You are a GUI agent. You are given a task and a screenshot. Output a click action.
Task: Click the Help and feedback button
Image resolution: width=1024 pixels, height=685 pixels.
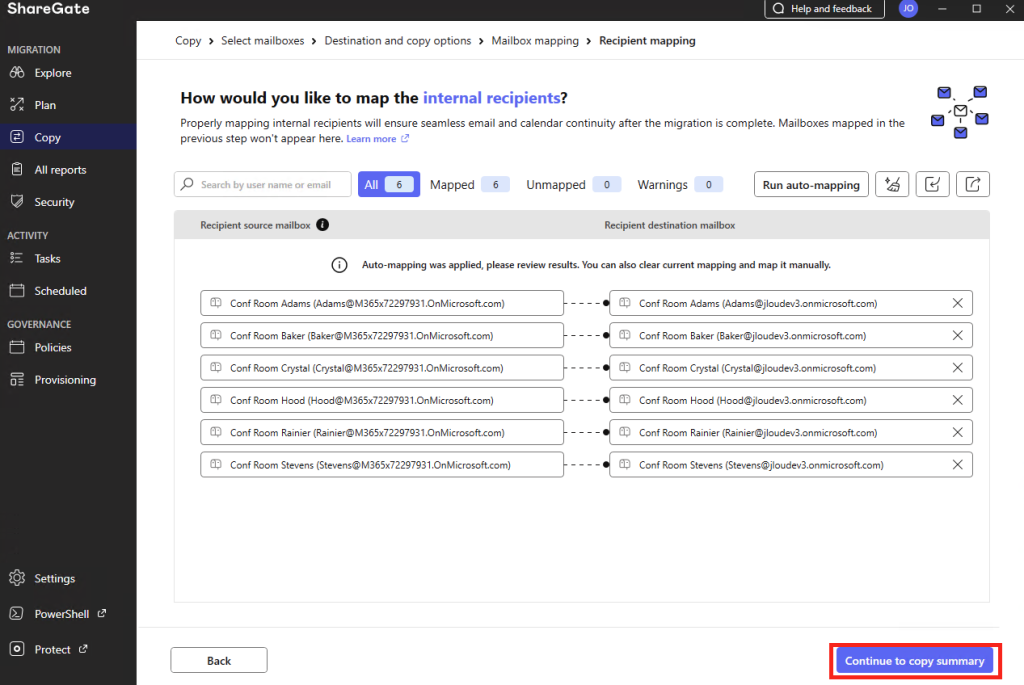(824, 8)
